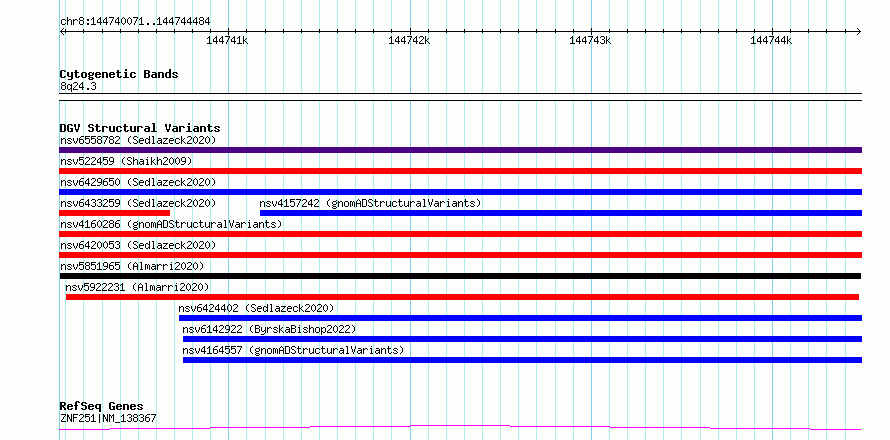
Task: Select the nsv6433259 (Sedlazeck2020) label
Action: coord(138,203)
